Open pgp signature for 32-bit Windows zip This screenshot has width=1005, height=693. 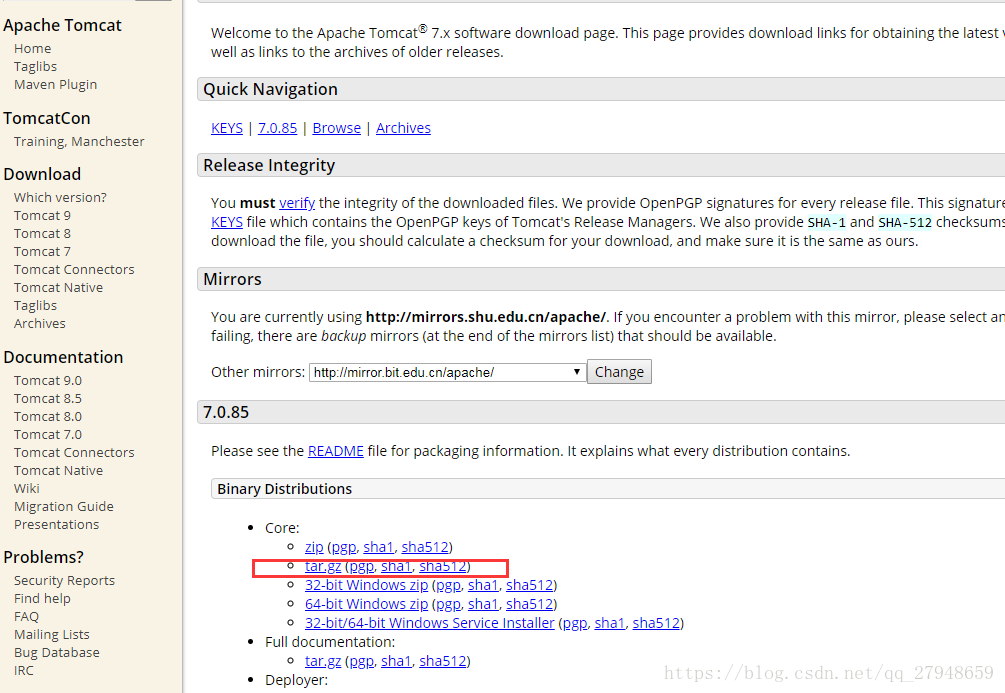449,585
